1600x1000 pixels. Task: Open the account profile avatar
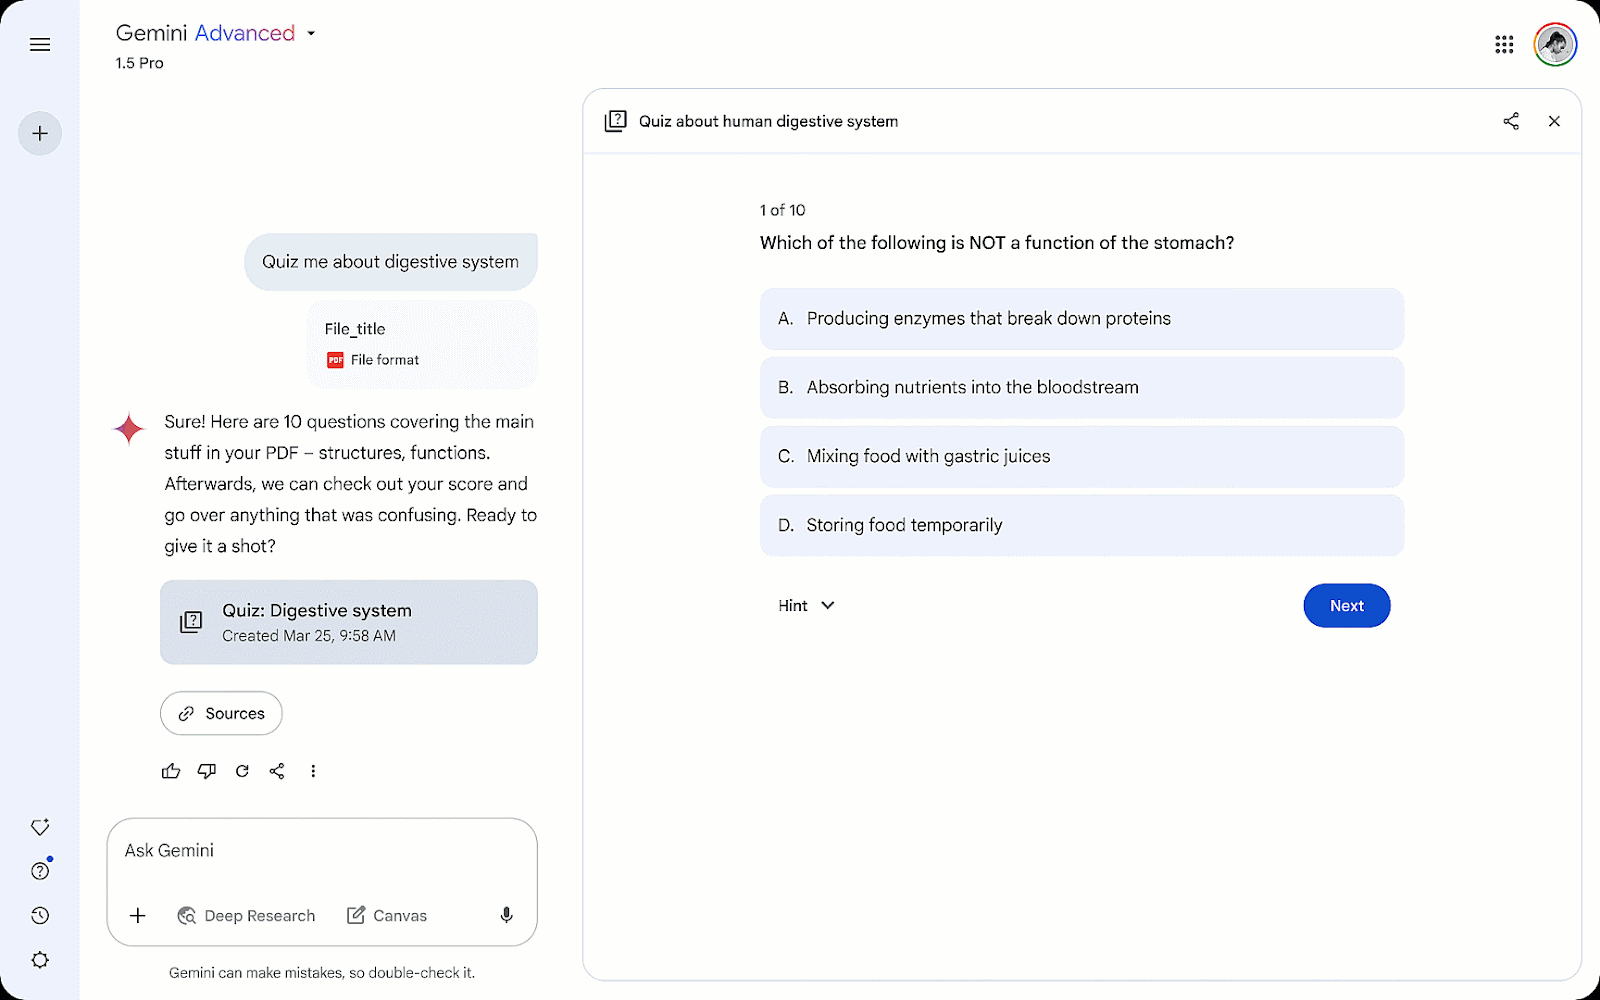[1555, 44]
